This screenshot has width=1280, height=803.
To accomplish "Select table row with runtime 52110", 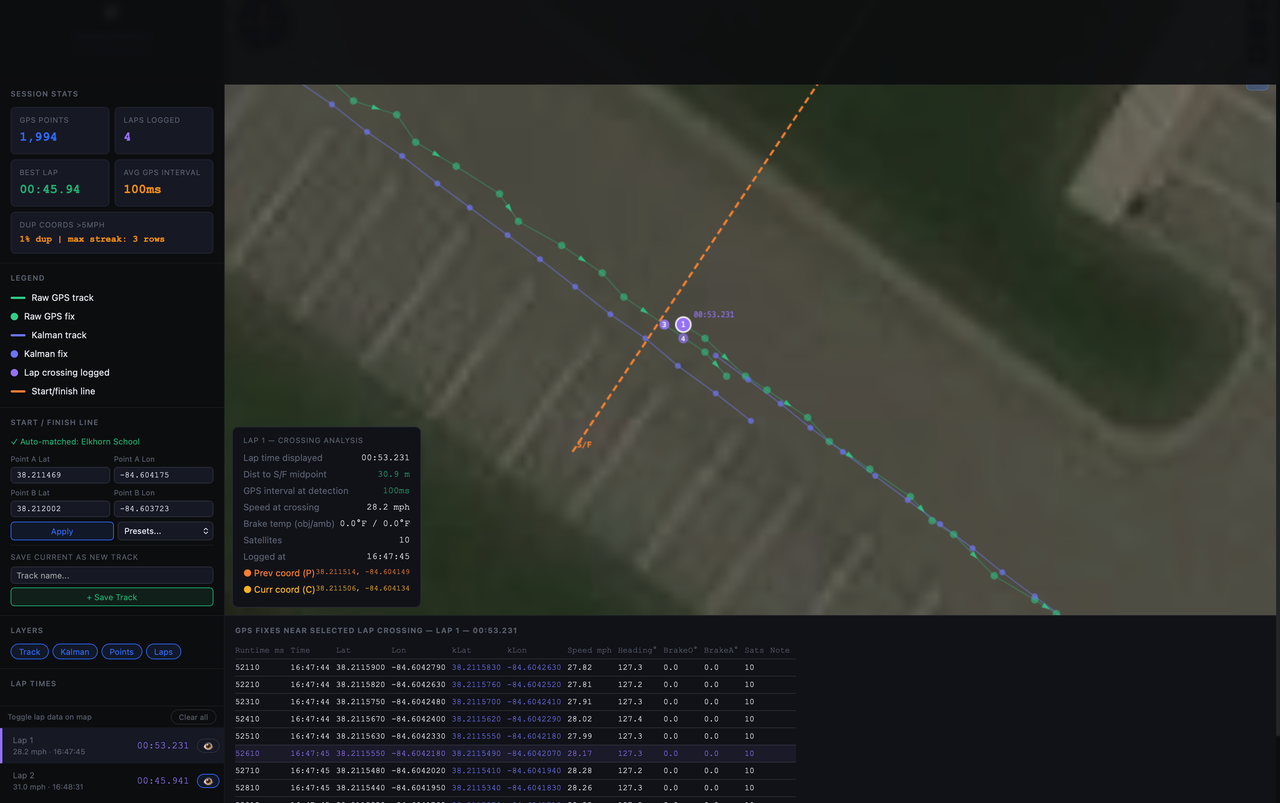I will click(515, 667).
